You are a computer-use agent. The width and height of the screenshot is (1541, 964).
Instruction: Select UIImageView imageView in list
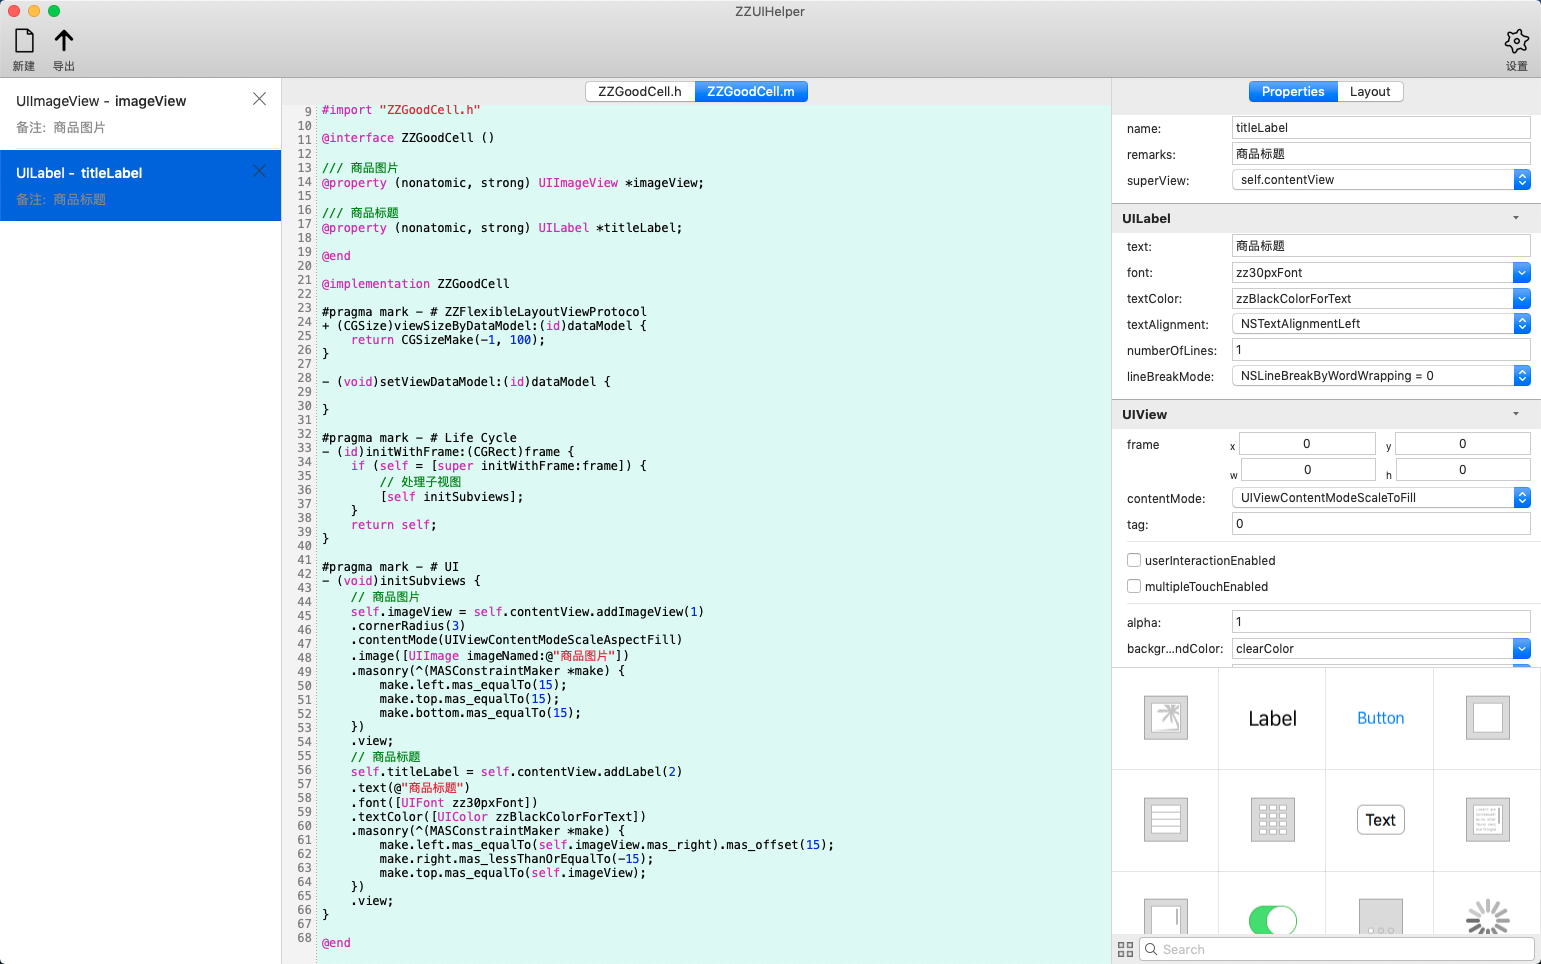coord(140,113)
